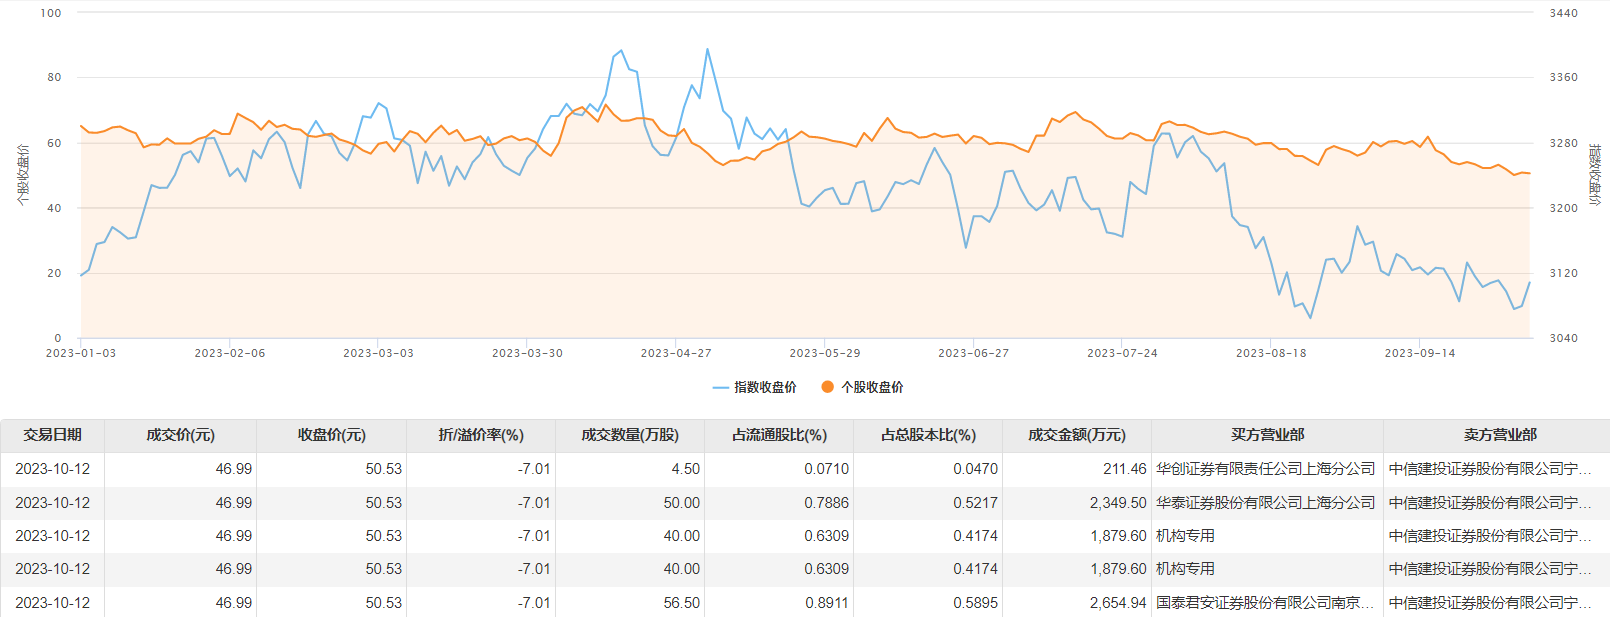This screenshot has width=1610, height=617.
Task: Click the 卖方营业部 column header
Action: (1500, 435)
